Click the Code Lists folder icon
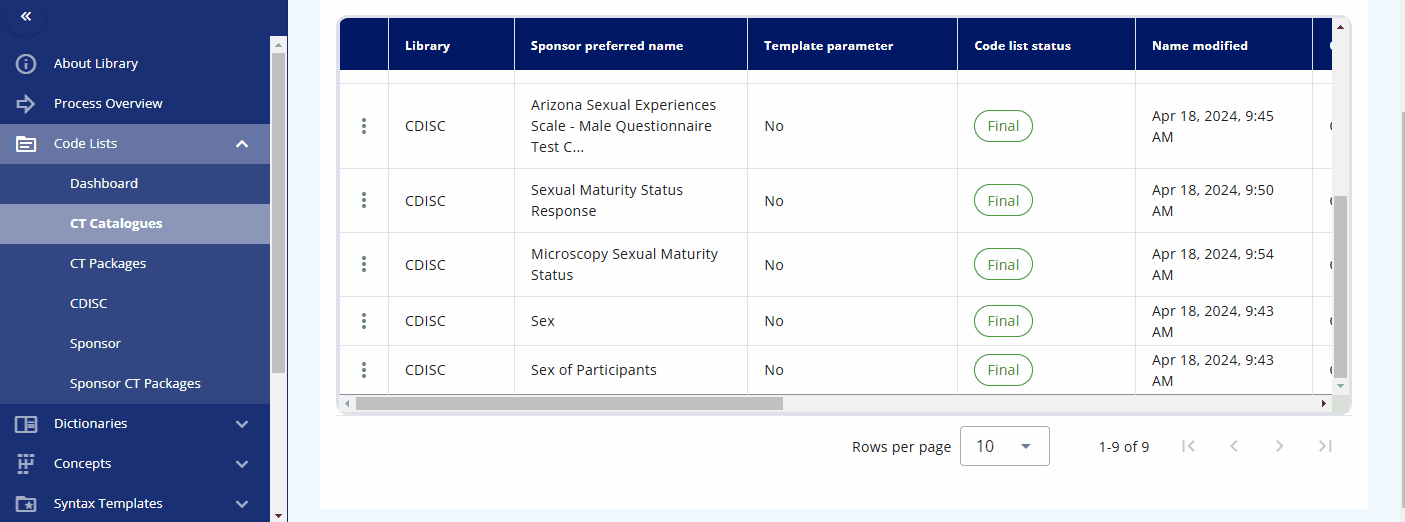The height and width of the screenshot is (522, 1405). click(x=26, y=144)
